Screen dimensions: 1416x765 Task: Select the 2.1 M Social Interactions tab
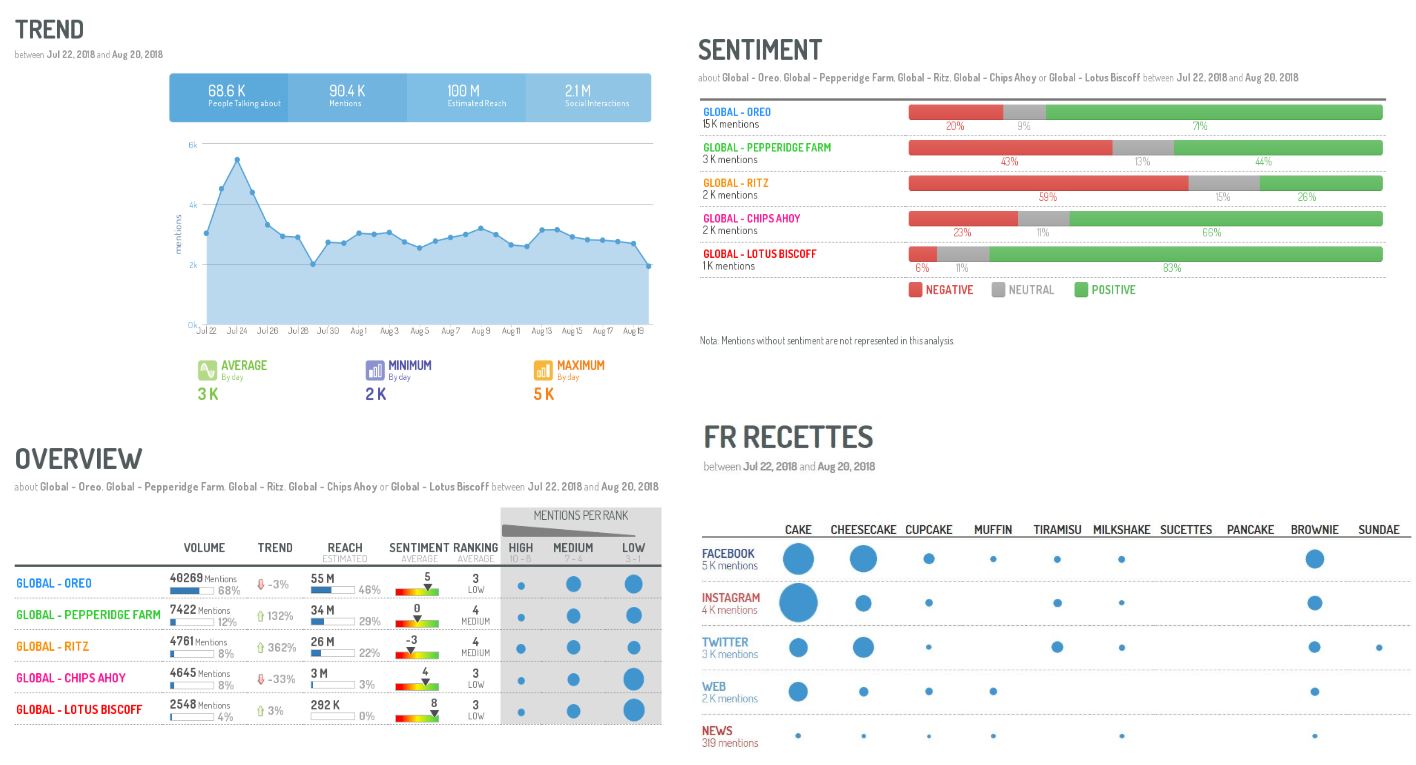point(588,97)
